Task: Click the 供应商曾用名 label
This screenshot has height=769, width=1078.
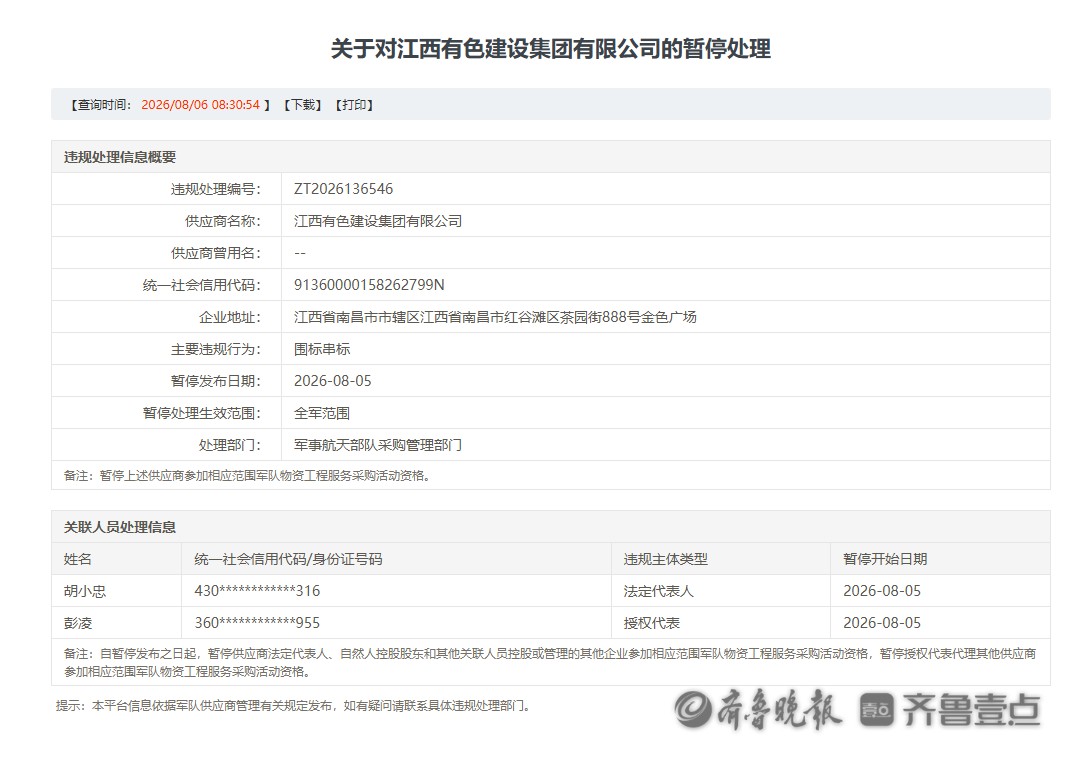Action: 216,253
